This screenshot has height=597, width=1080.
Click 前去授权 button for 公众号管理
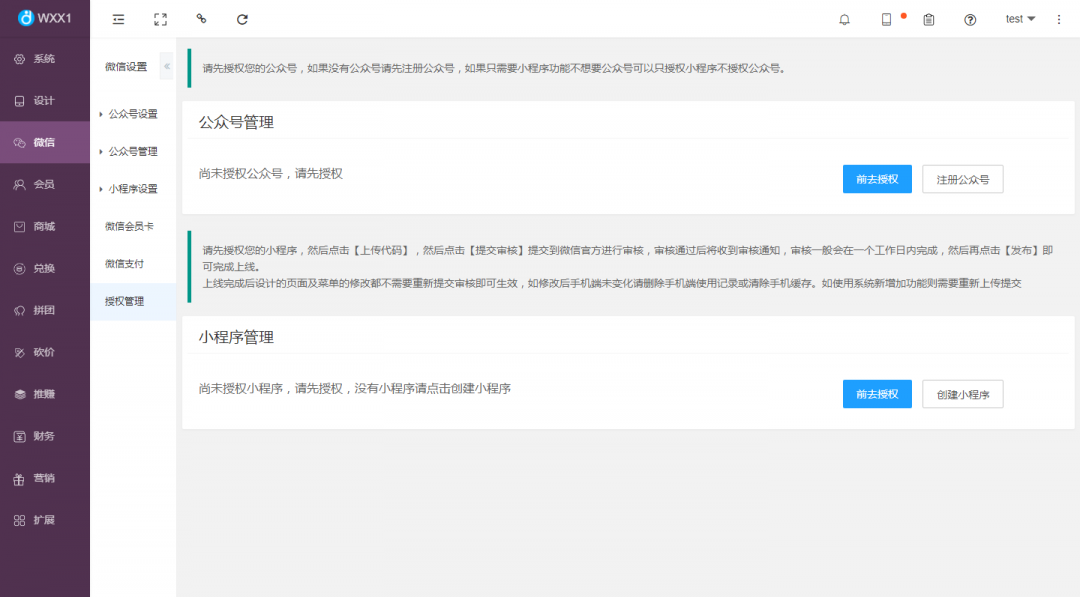(x=877, y=179)
